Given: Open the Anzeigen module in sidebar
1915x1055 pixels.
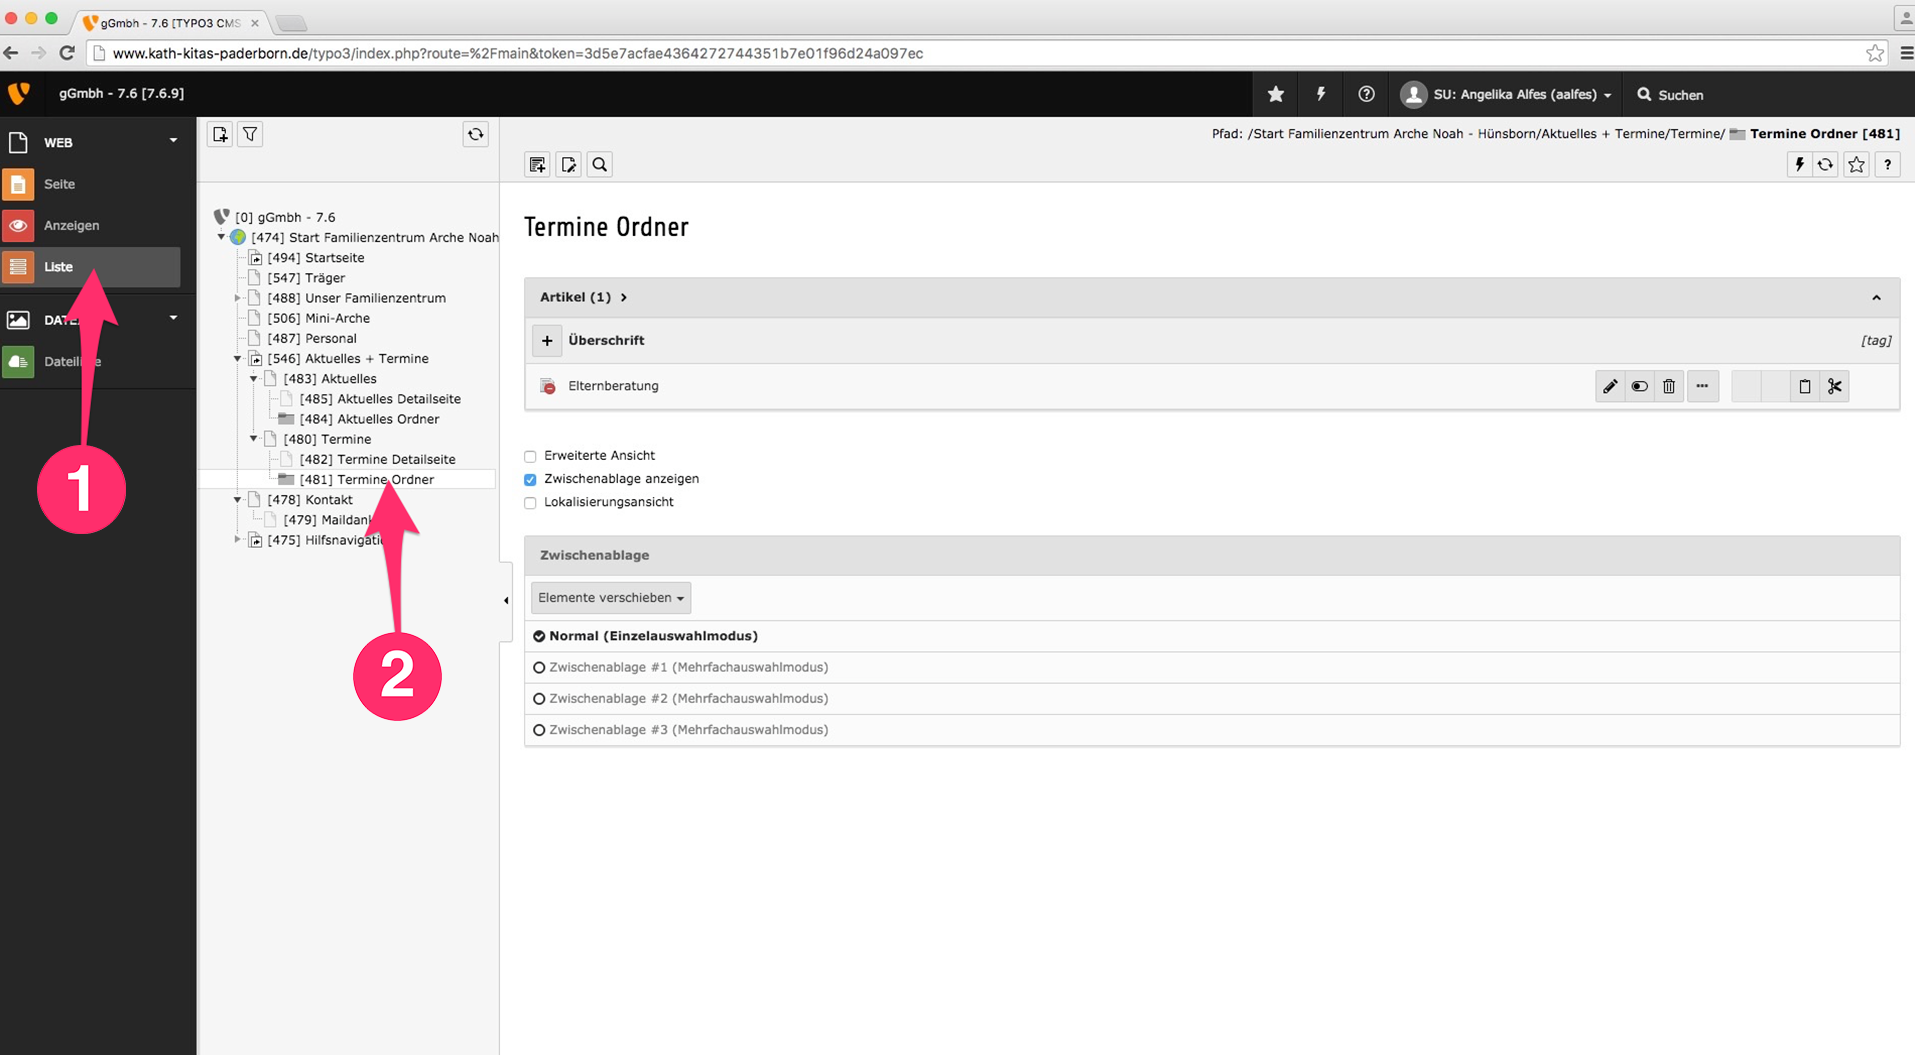Looking at the screenshot, I should click(x=71, y=226).
